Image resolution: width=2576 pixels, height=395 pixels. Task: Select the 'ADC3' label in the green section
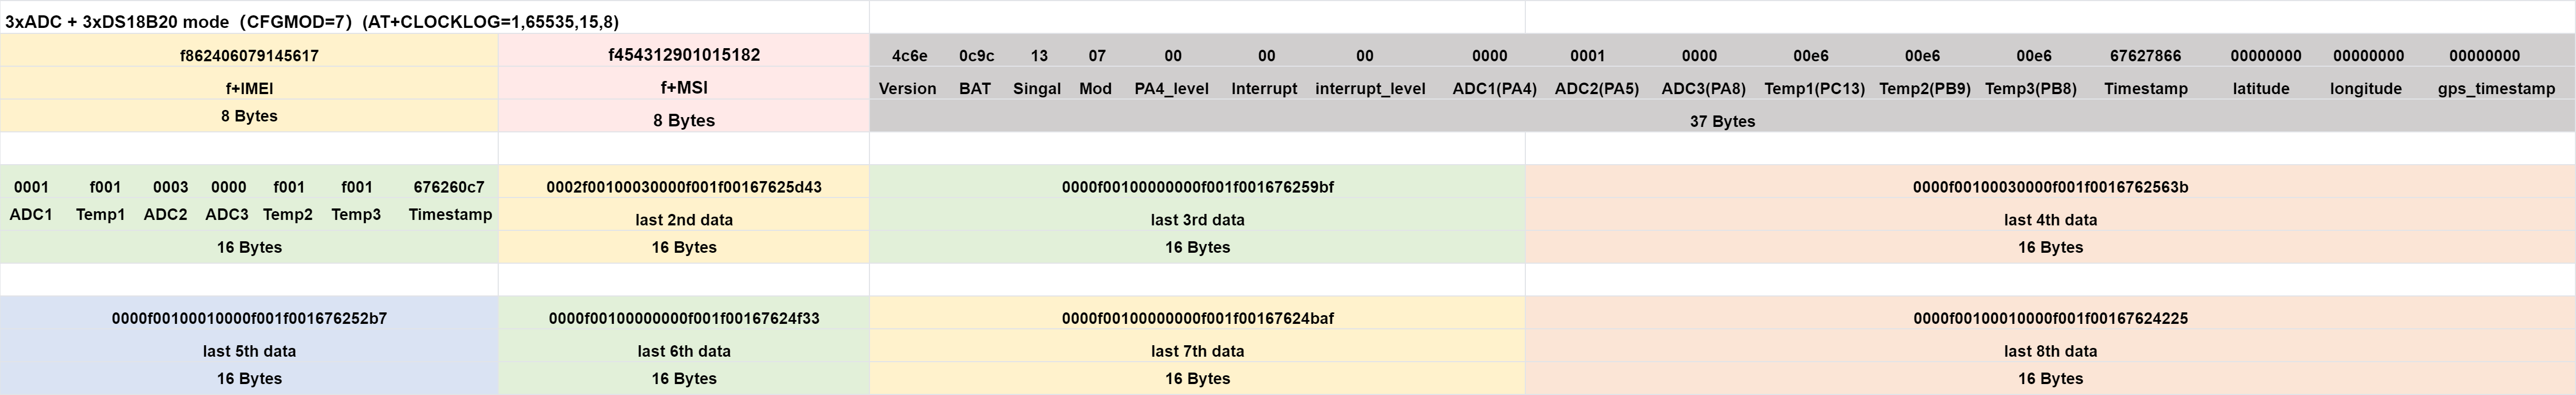pos(227,214)
